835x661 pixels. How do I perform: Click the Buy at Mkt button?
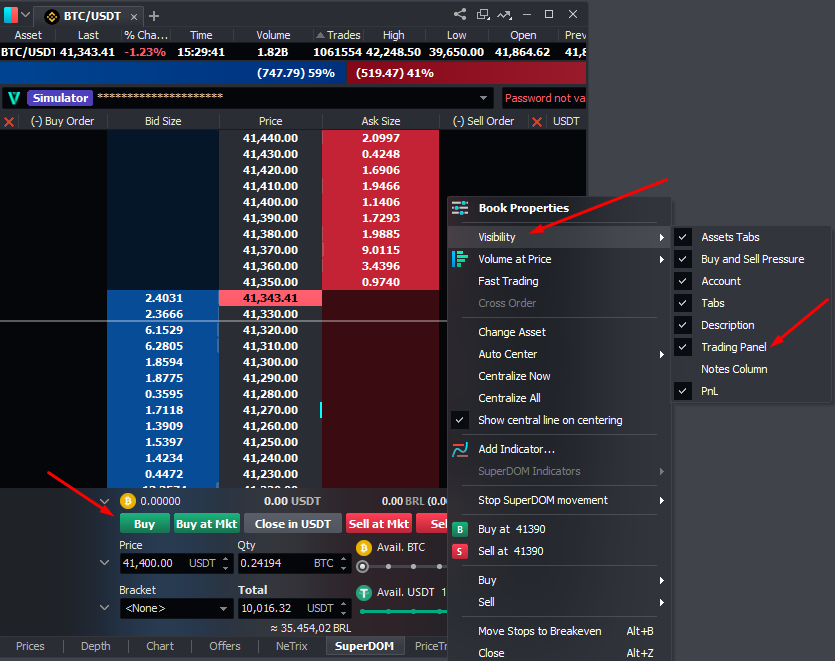207,524
